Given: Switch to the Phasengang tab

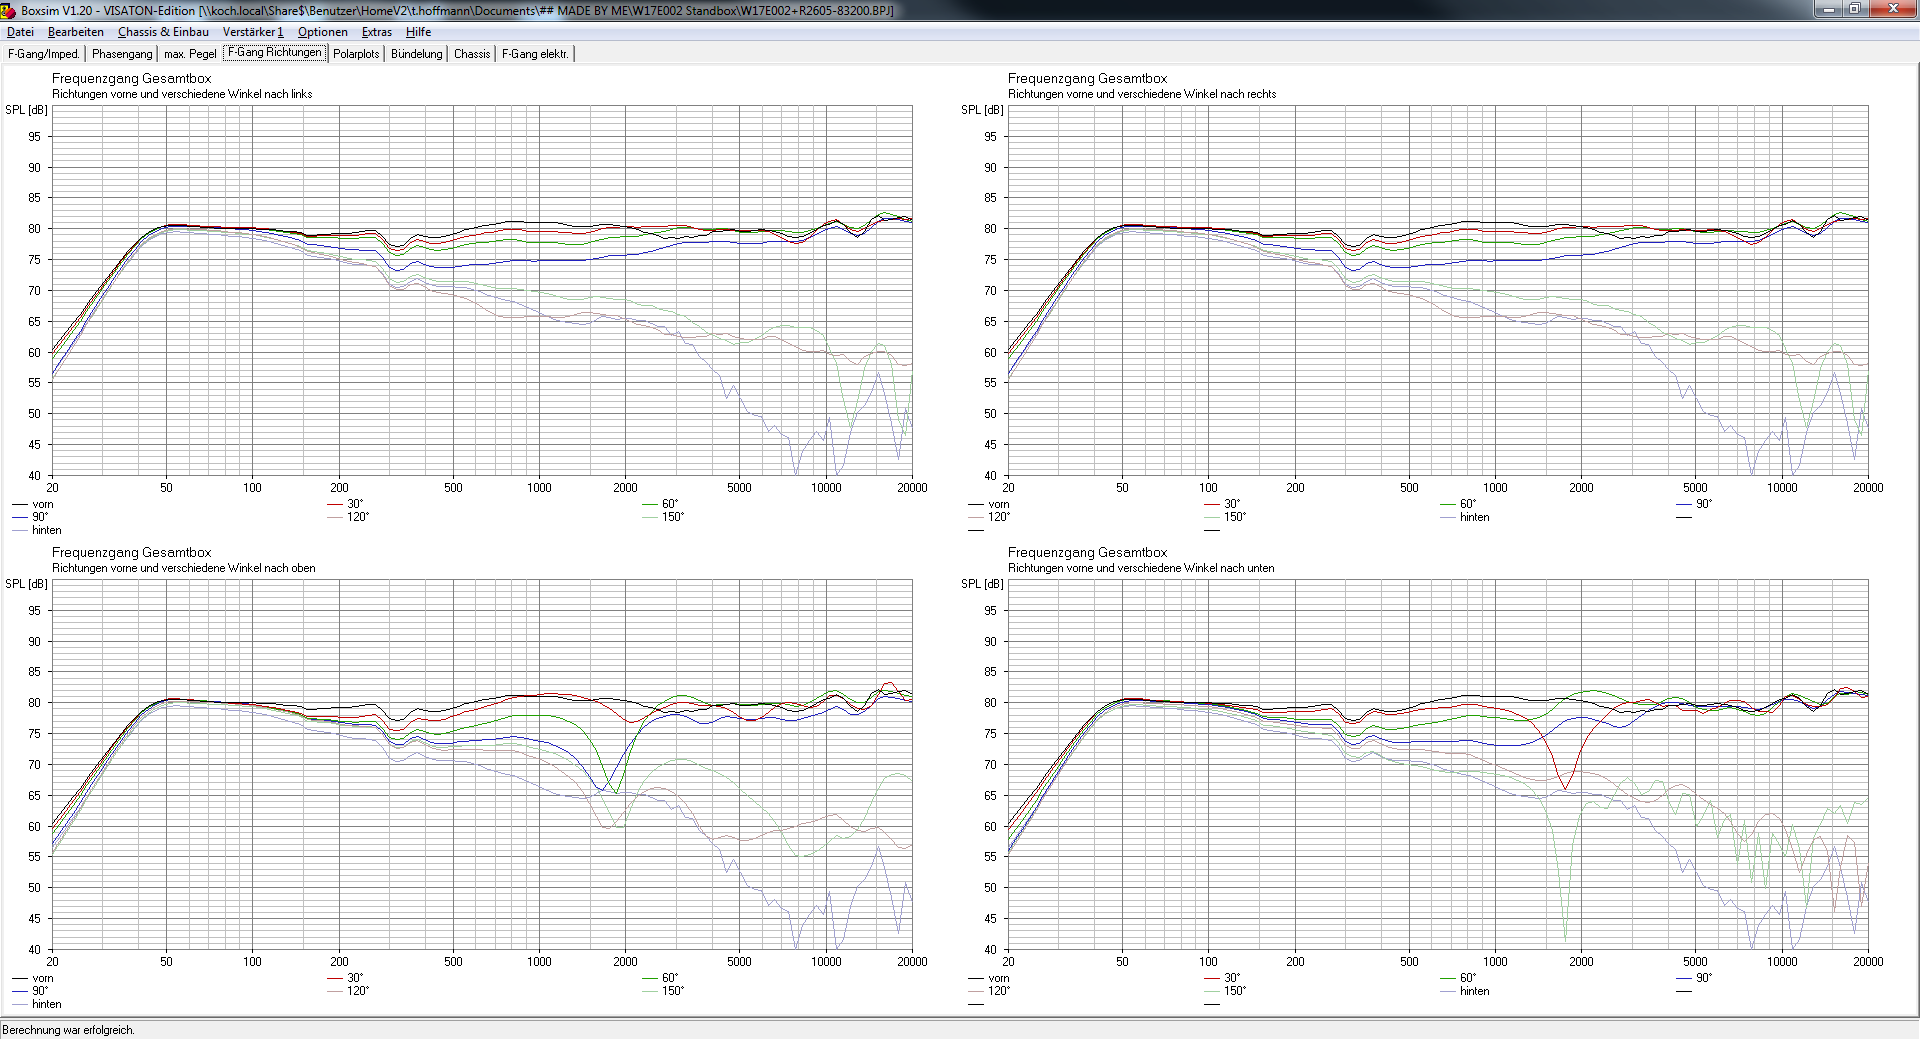Looking at the screenshot, I should click(122, 54).
